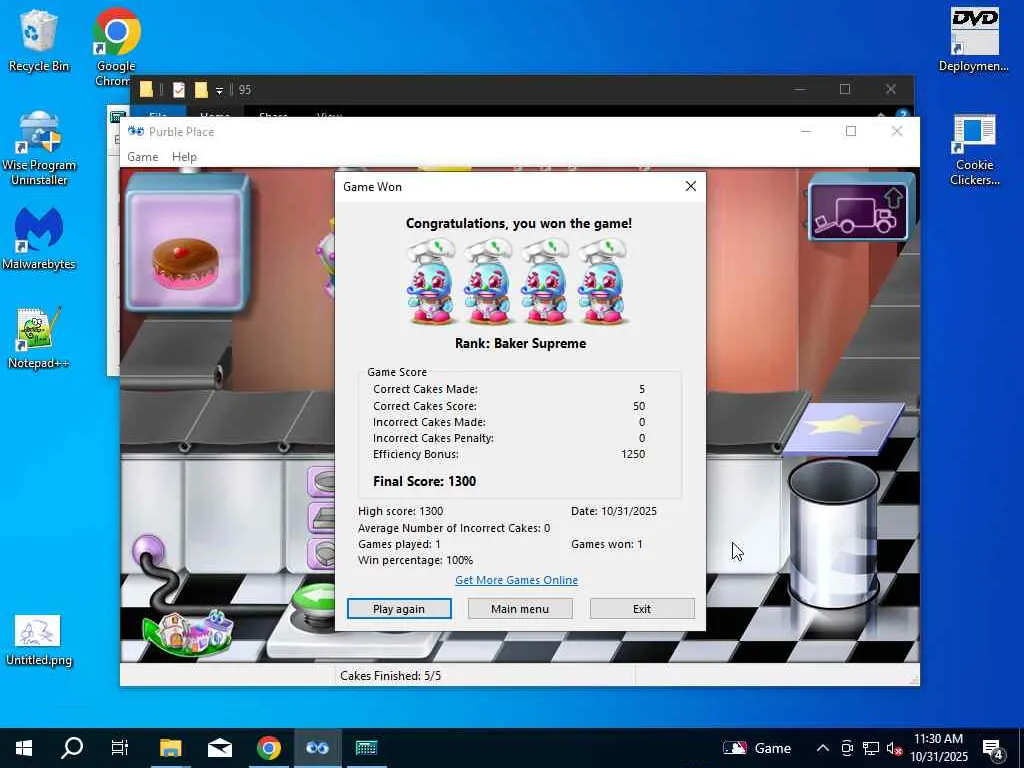Open the Mail app on taskbar

(219, 748)
